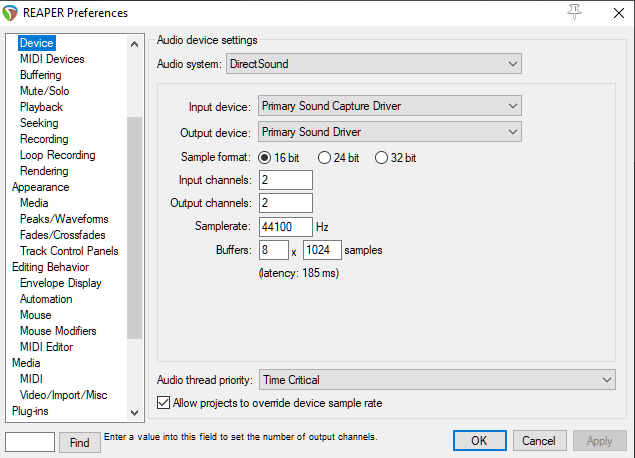Click the pin icon in title bar

(574, 12)
